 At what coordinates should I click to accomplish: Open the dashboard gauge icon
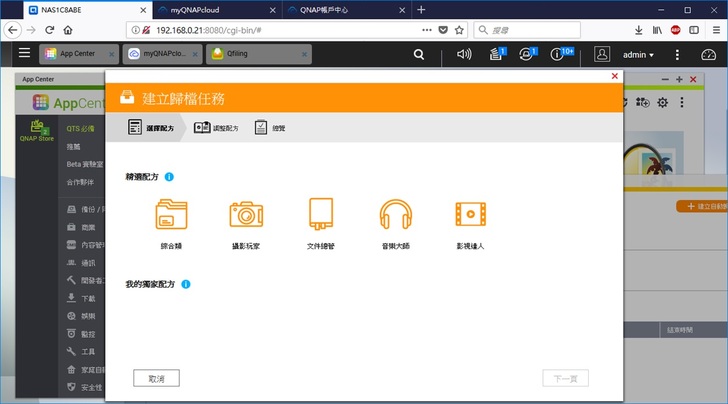[x=709, y=54]
